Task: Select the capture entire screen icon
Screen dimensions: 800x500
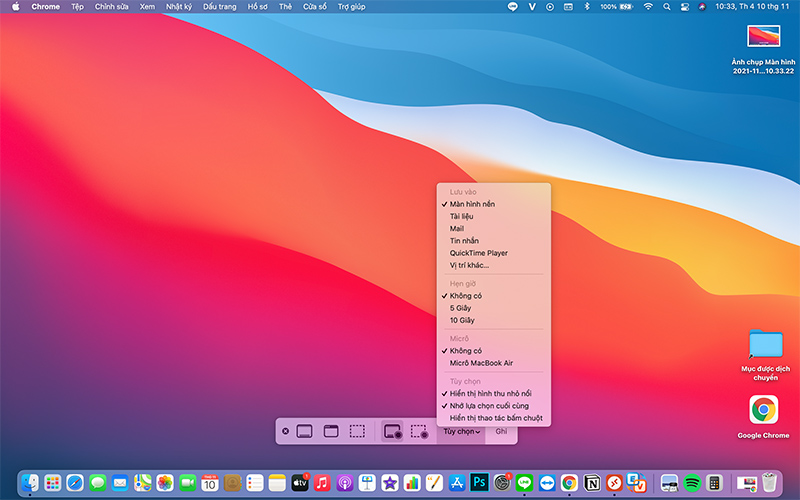Action: 306,432
